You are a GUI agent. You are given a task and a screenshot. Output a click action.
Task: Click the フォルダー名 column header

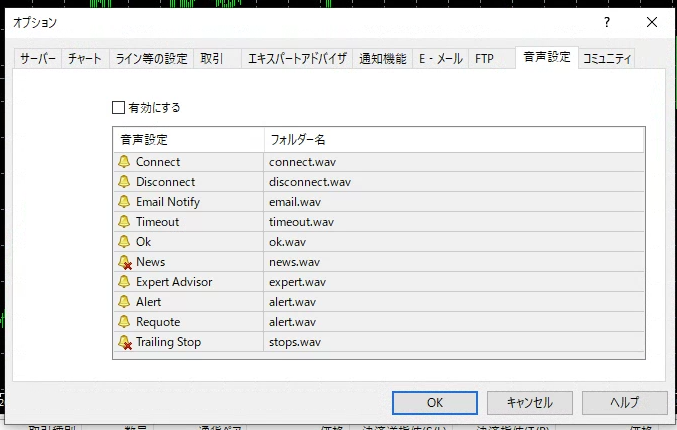pos(454,140)
